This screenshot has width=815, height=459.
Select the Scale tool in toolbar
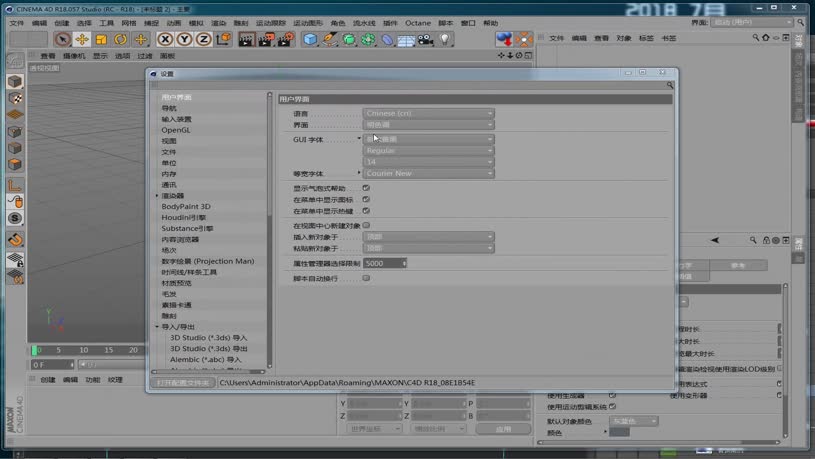101,39
